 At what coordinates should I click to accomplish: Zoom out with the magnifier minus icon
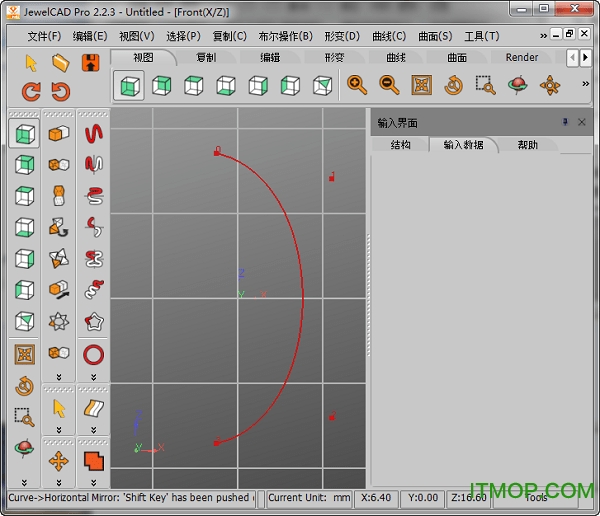389,85
